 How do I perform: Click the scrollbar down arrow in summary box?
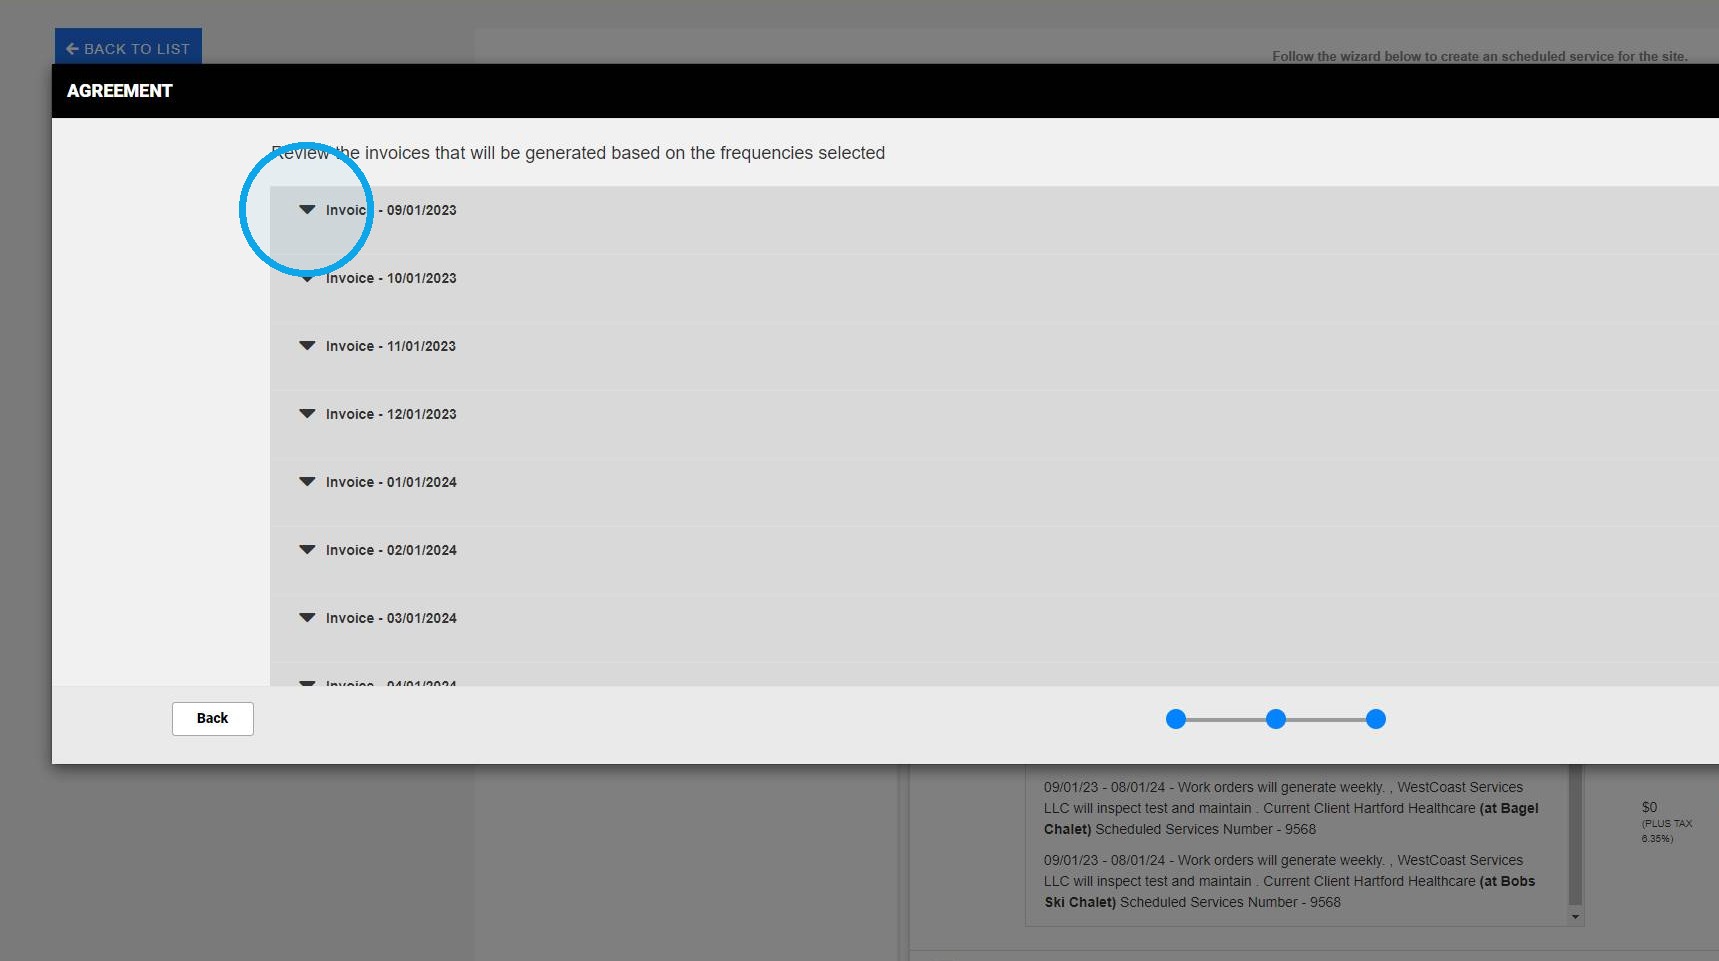click(1576, 917)
